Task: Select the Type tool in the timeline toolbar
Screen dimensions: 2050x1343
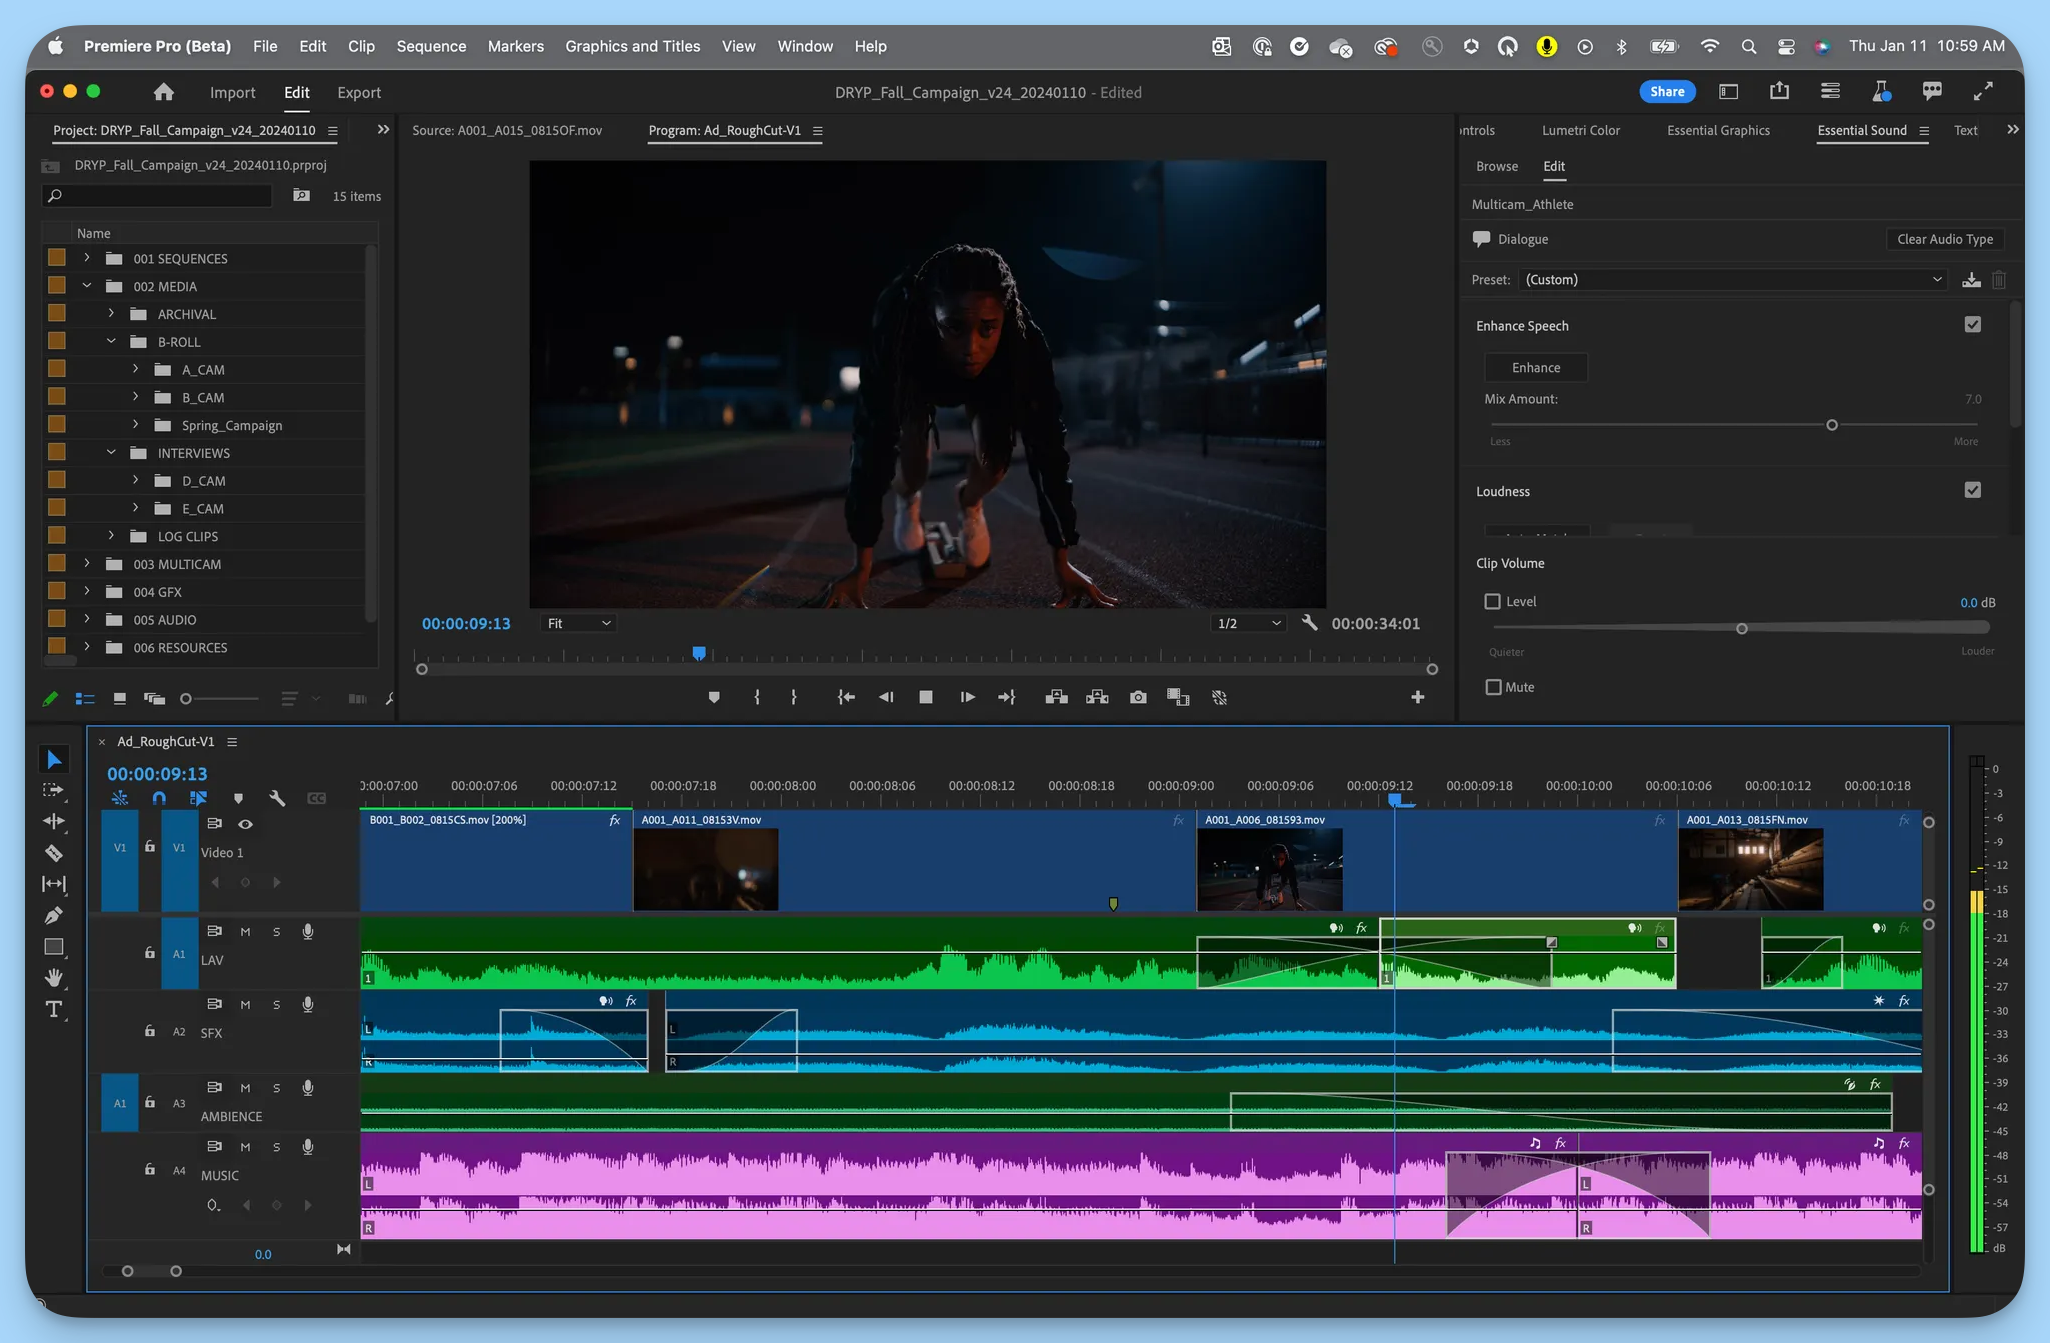Action: click(x=55, y=1009)
